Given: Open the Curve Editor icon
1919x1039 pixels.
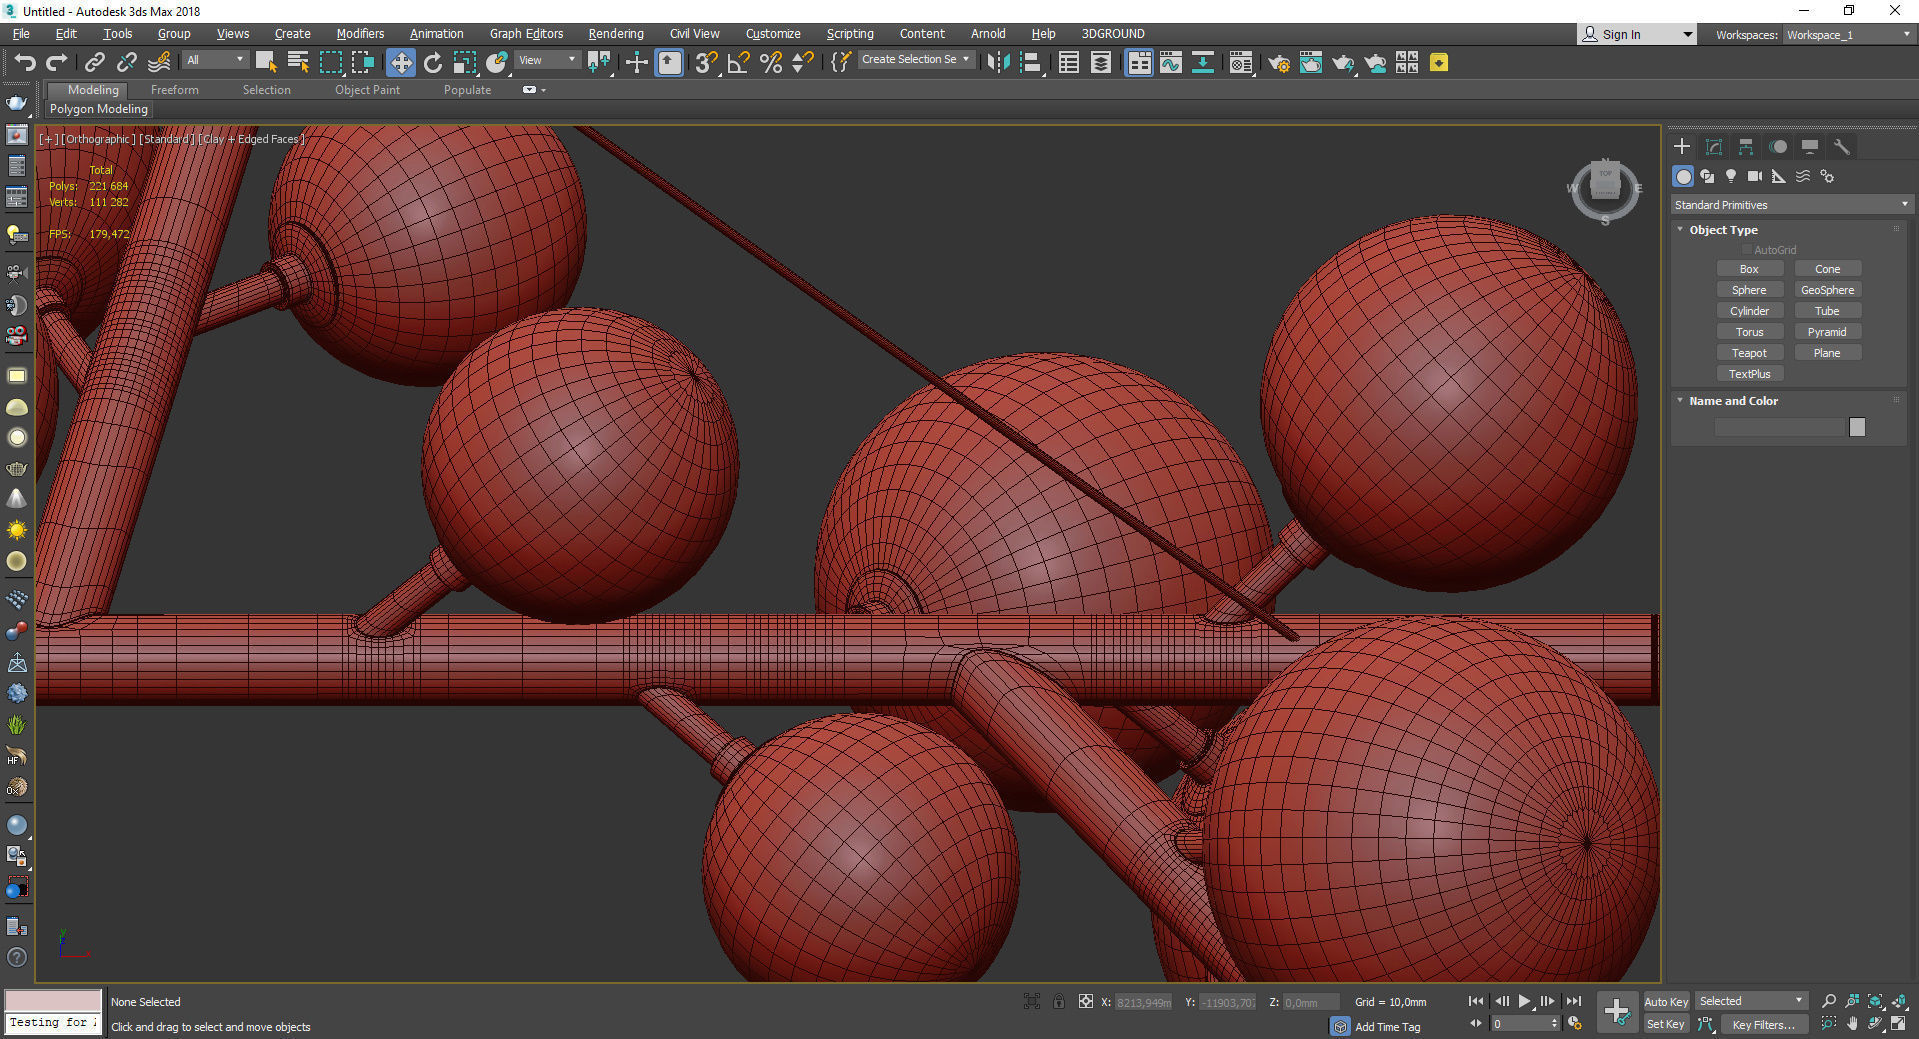Looking at the screenshot, I should coord(1170,63).
